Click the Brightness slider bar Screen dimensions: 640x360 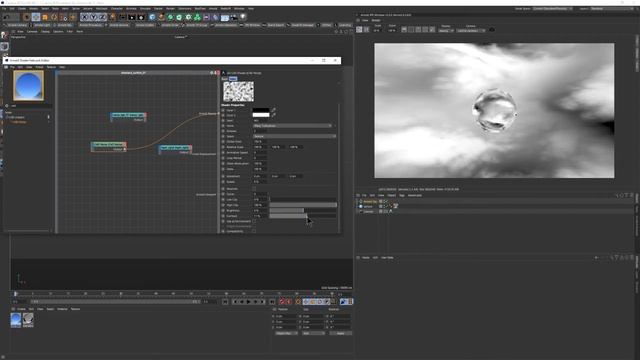pos(303,211)
